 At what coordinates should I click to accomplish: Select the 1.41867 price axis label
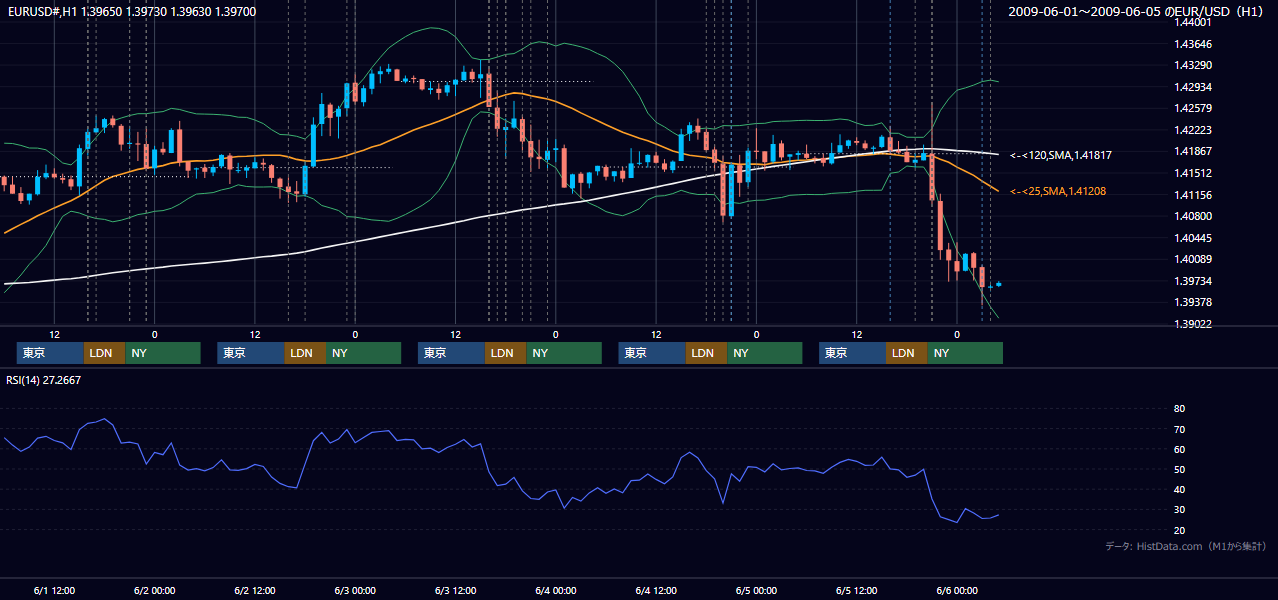[1193, 151]
